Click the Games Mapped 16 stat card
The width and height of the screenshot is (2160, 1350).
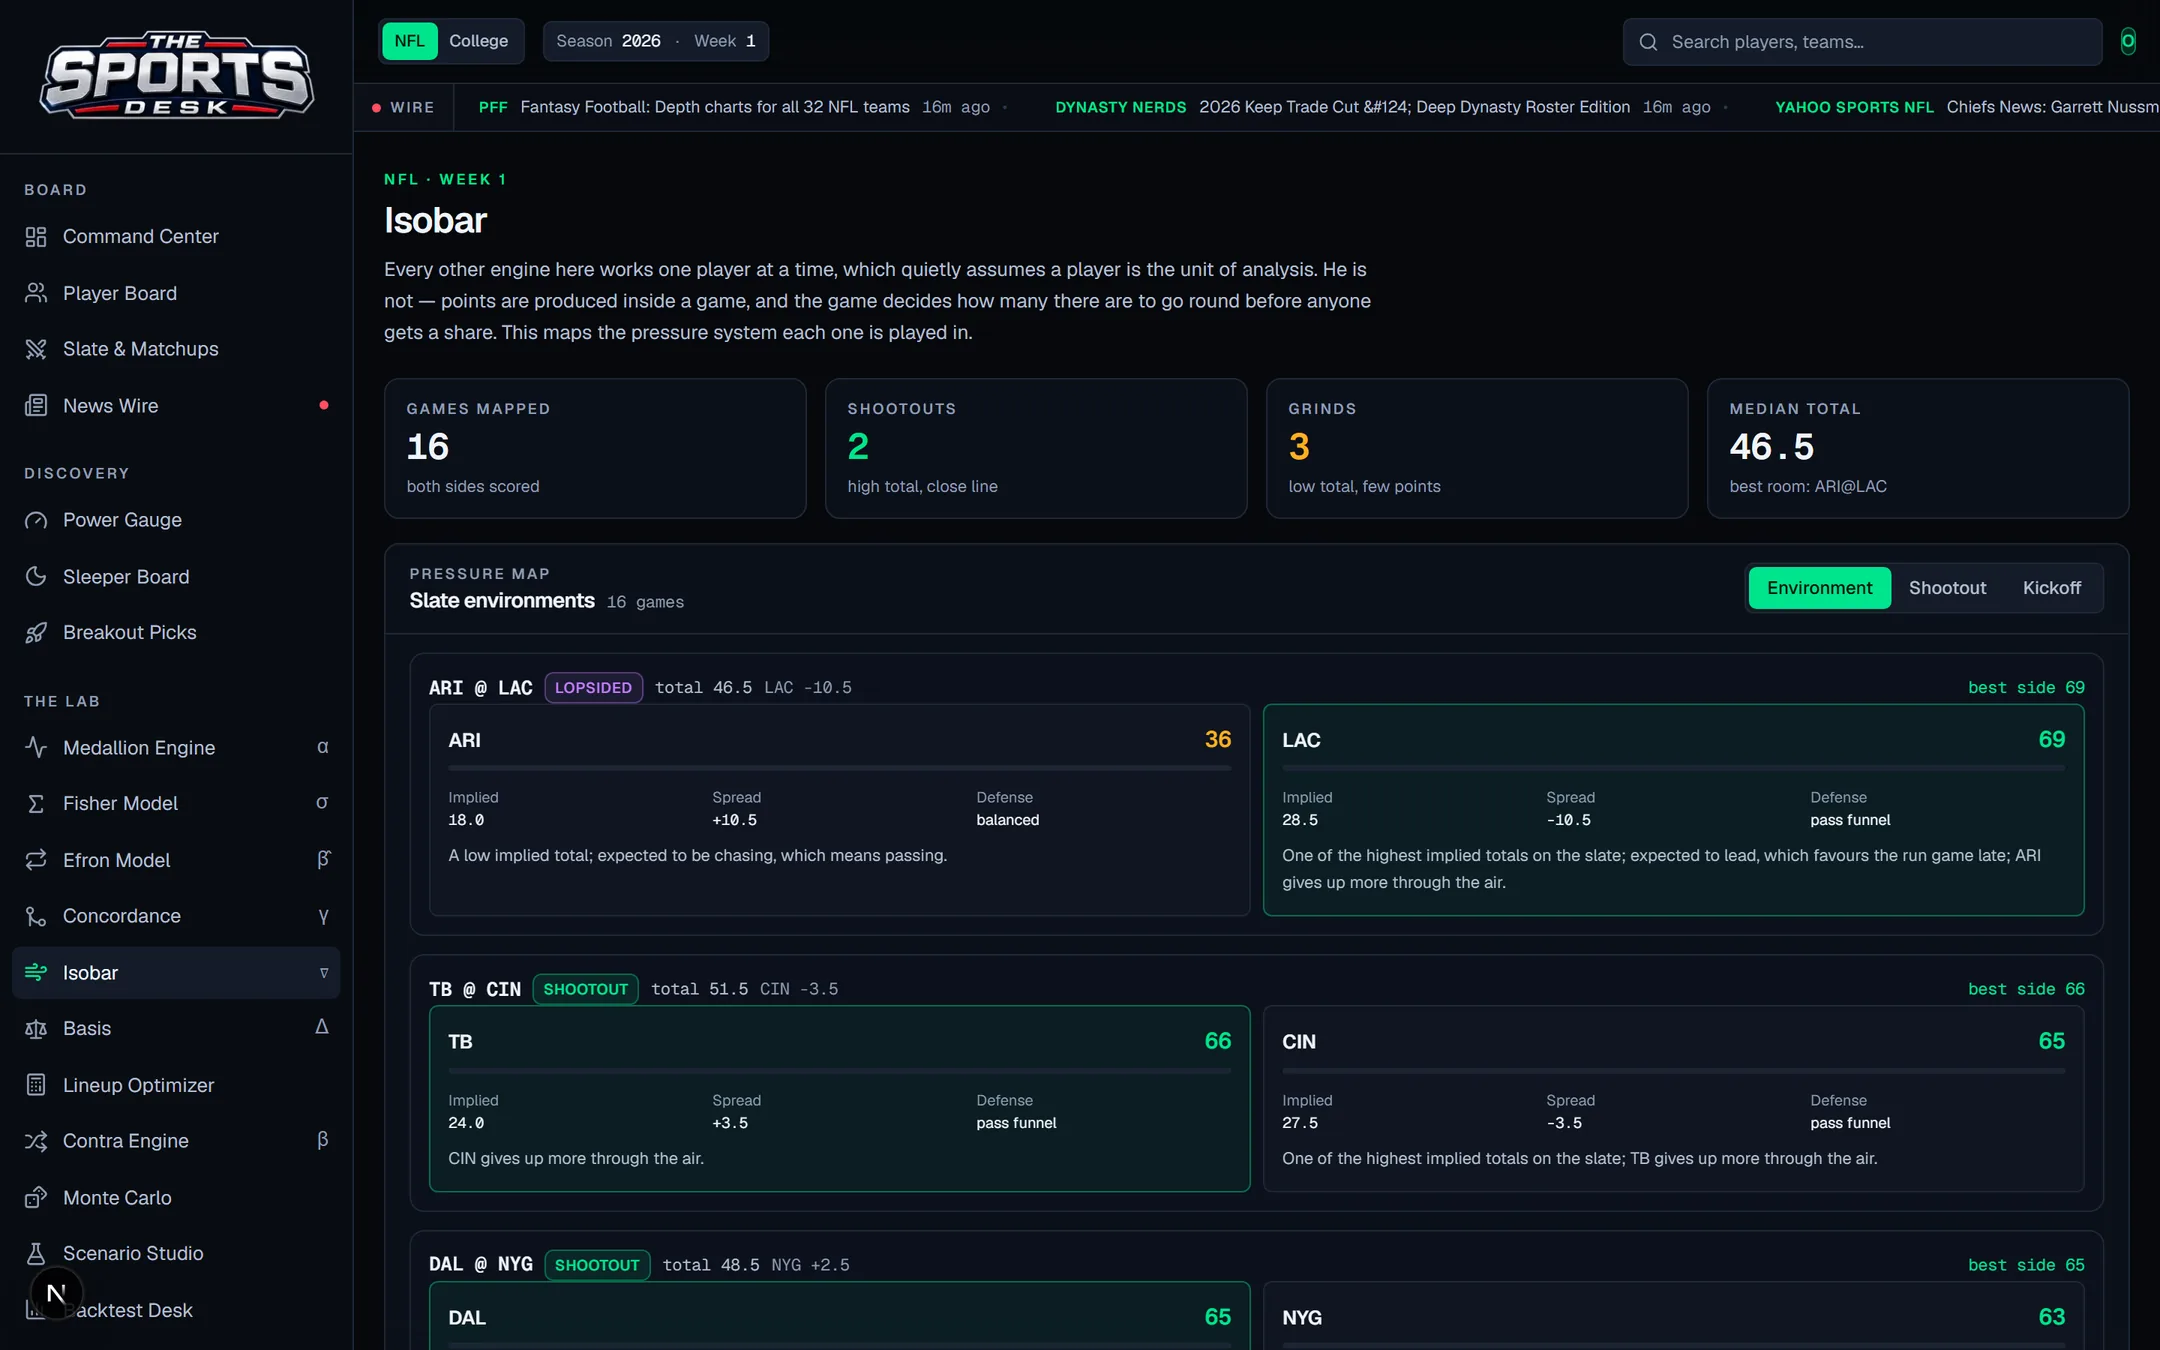(595, 448)
